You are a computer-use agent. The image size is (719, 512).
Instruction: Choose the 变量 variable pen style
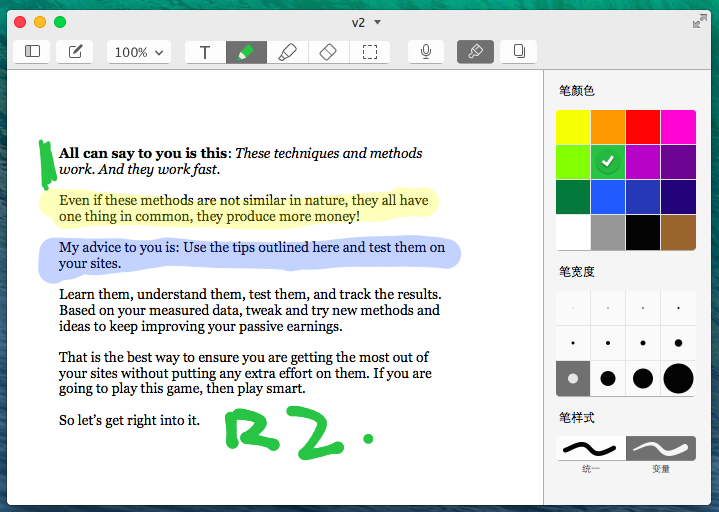[660, 448]
